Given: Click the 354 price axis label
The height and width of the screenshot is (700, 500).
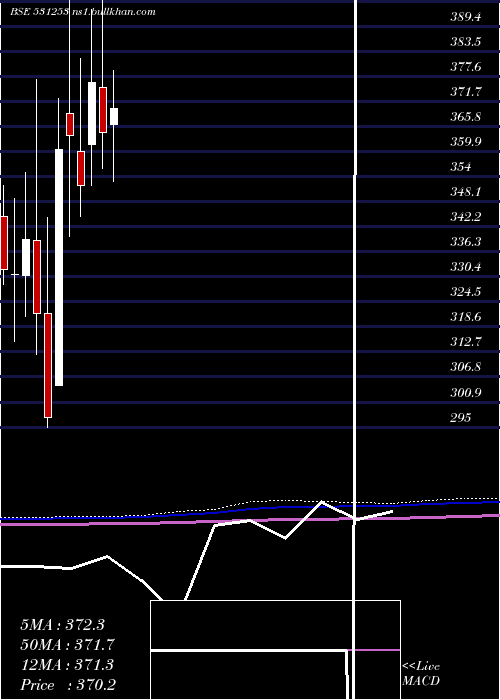Looking at the screenshot, I should coord(461,167).
